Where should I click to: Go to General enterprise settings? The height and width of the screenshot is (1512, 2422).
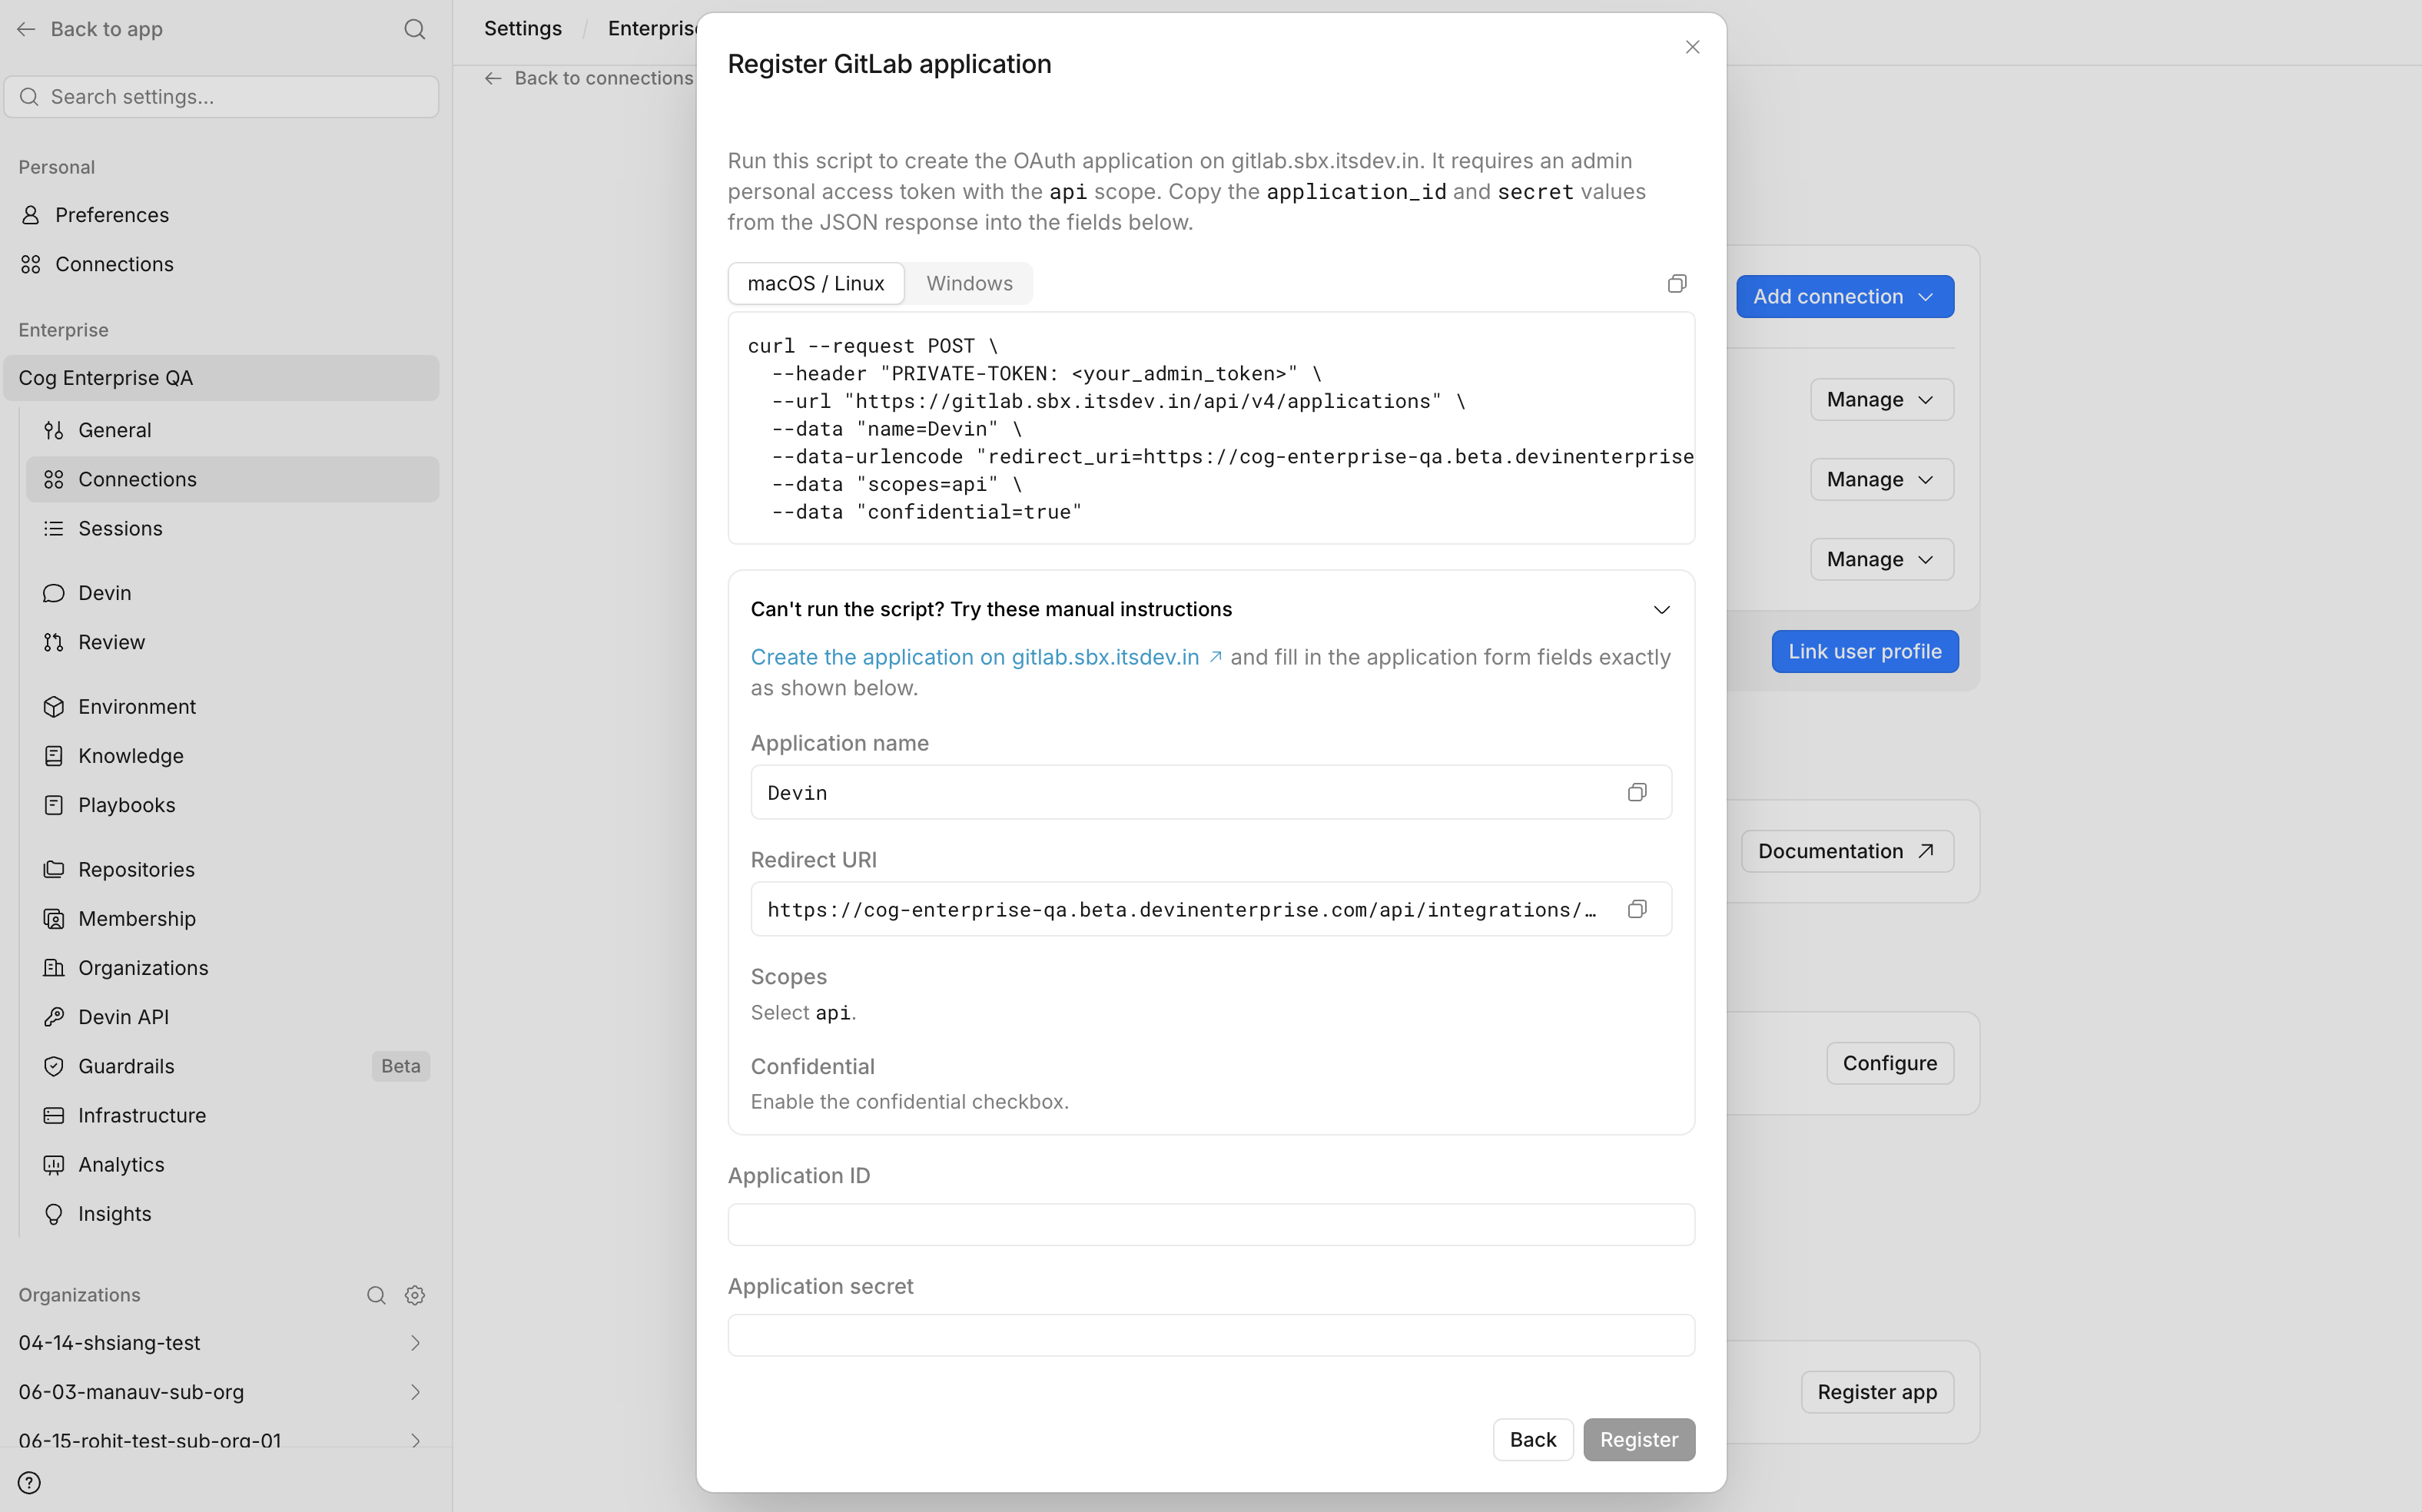click(x=232, y=430)
